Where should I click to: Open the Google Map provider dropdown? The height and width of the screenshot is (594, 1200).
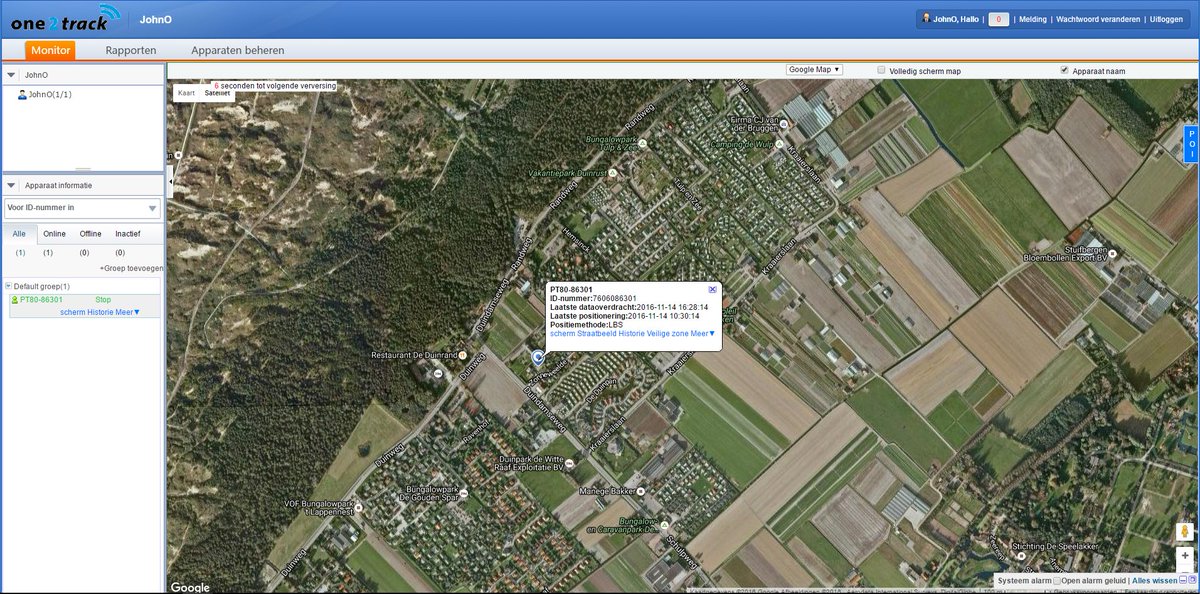point(815,70)
